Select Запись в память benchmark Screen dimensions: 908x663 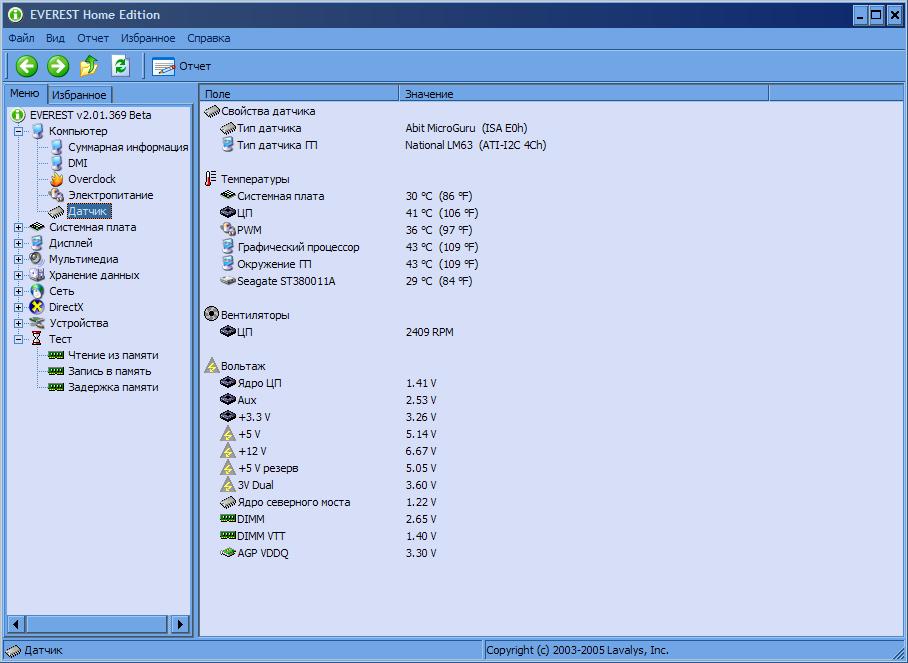pyautogui.click(x=109, y=371)
